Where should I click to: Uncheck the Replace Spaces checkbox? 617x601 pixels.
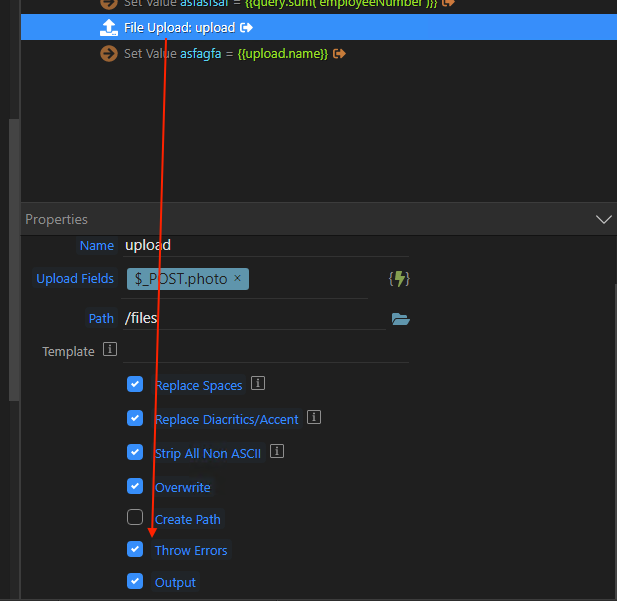[x=135, y=384]
